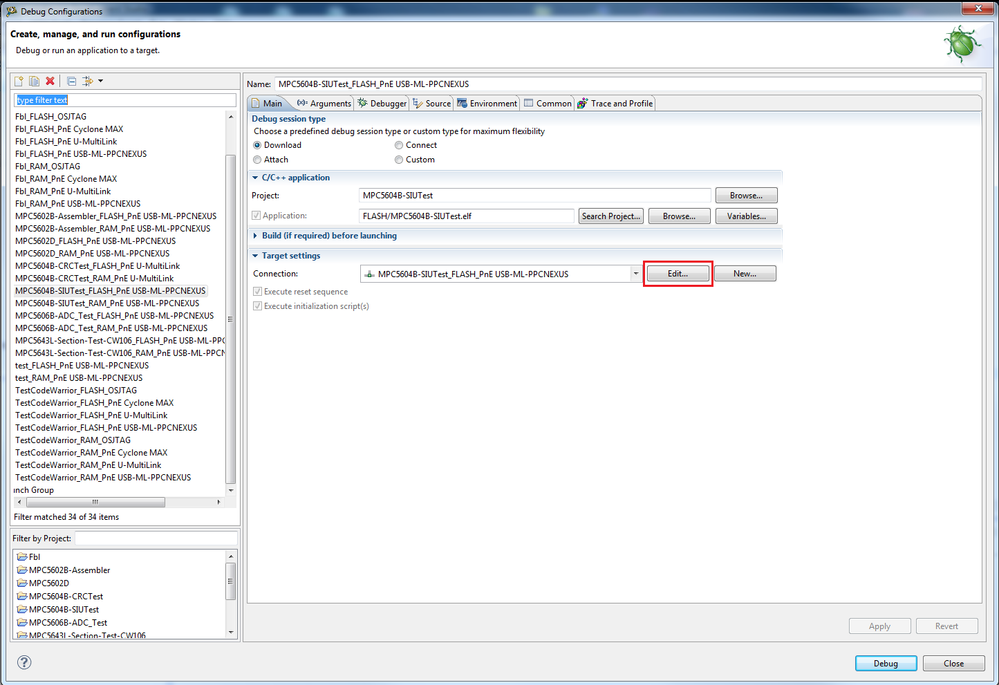Click the Filter by Project field
This screenshot has height=685, width=999.
pyautogui.click(x=156, y=538)
